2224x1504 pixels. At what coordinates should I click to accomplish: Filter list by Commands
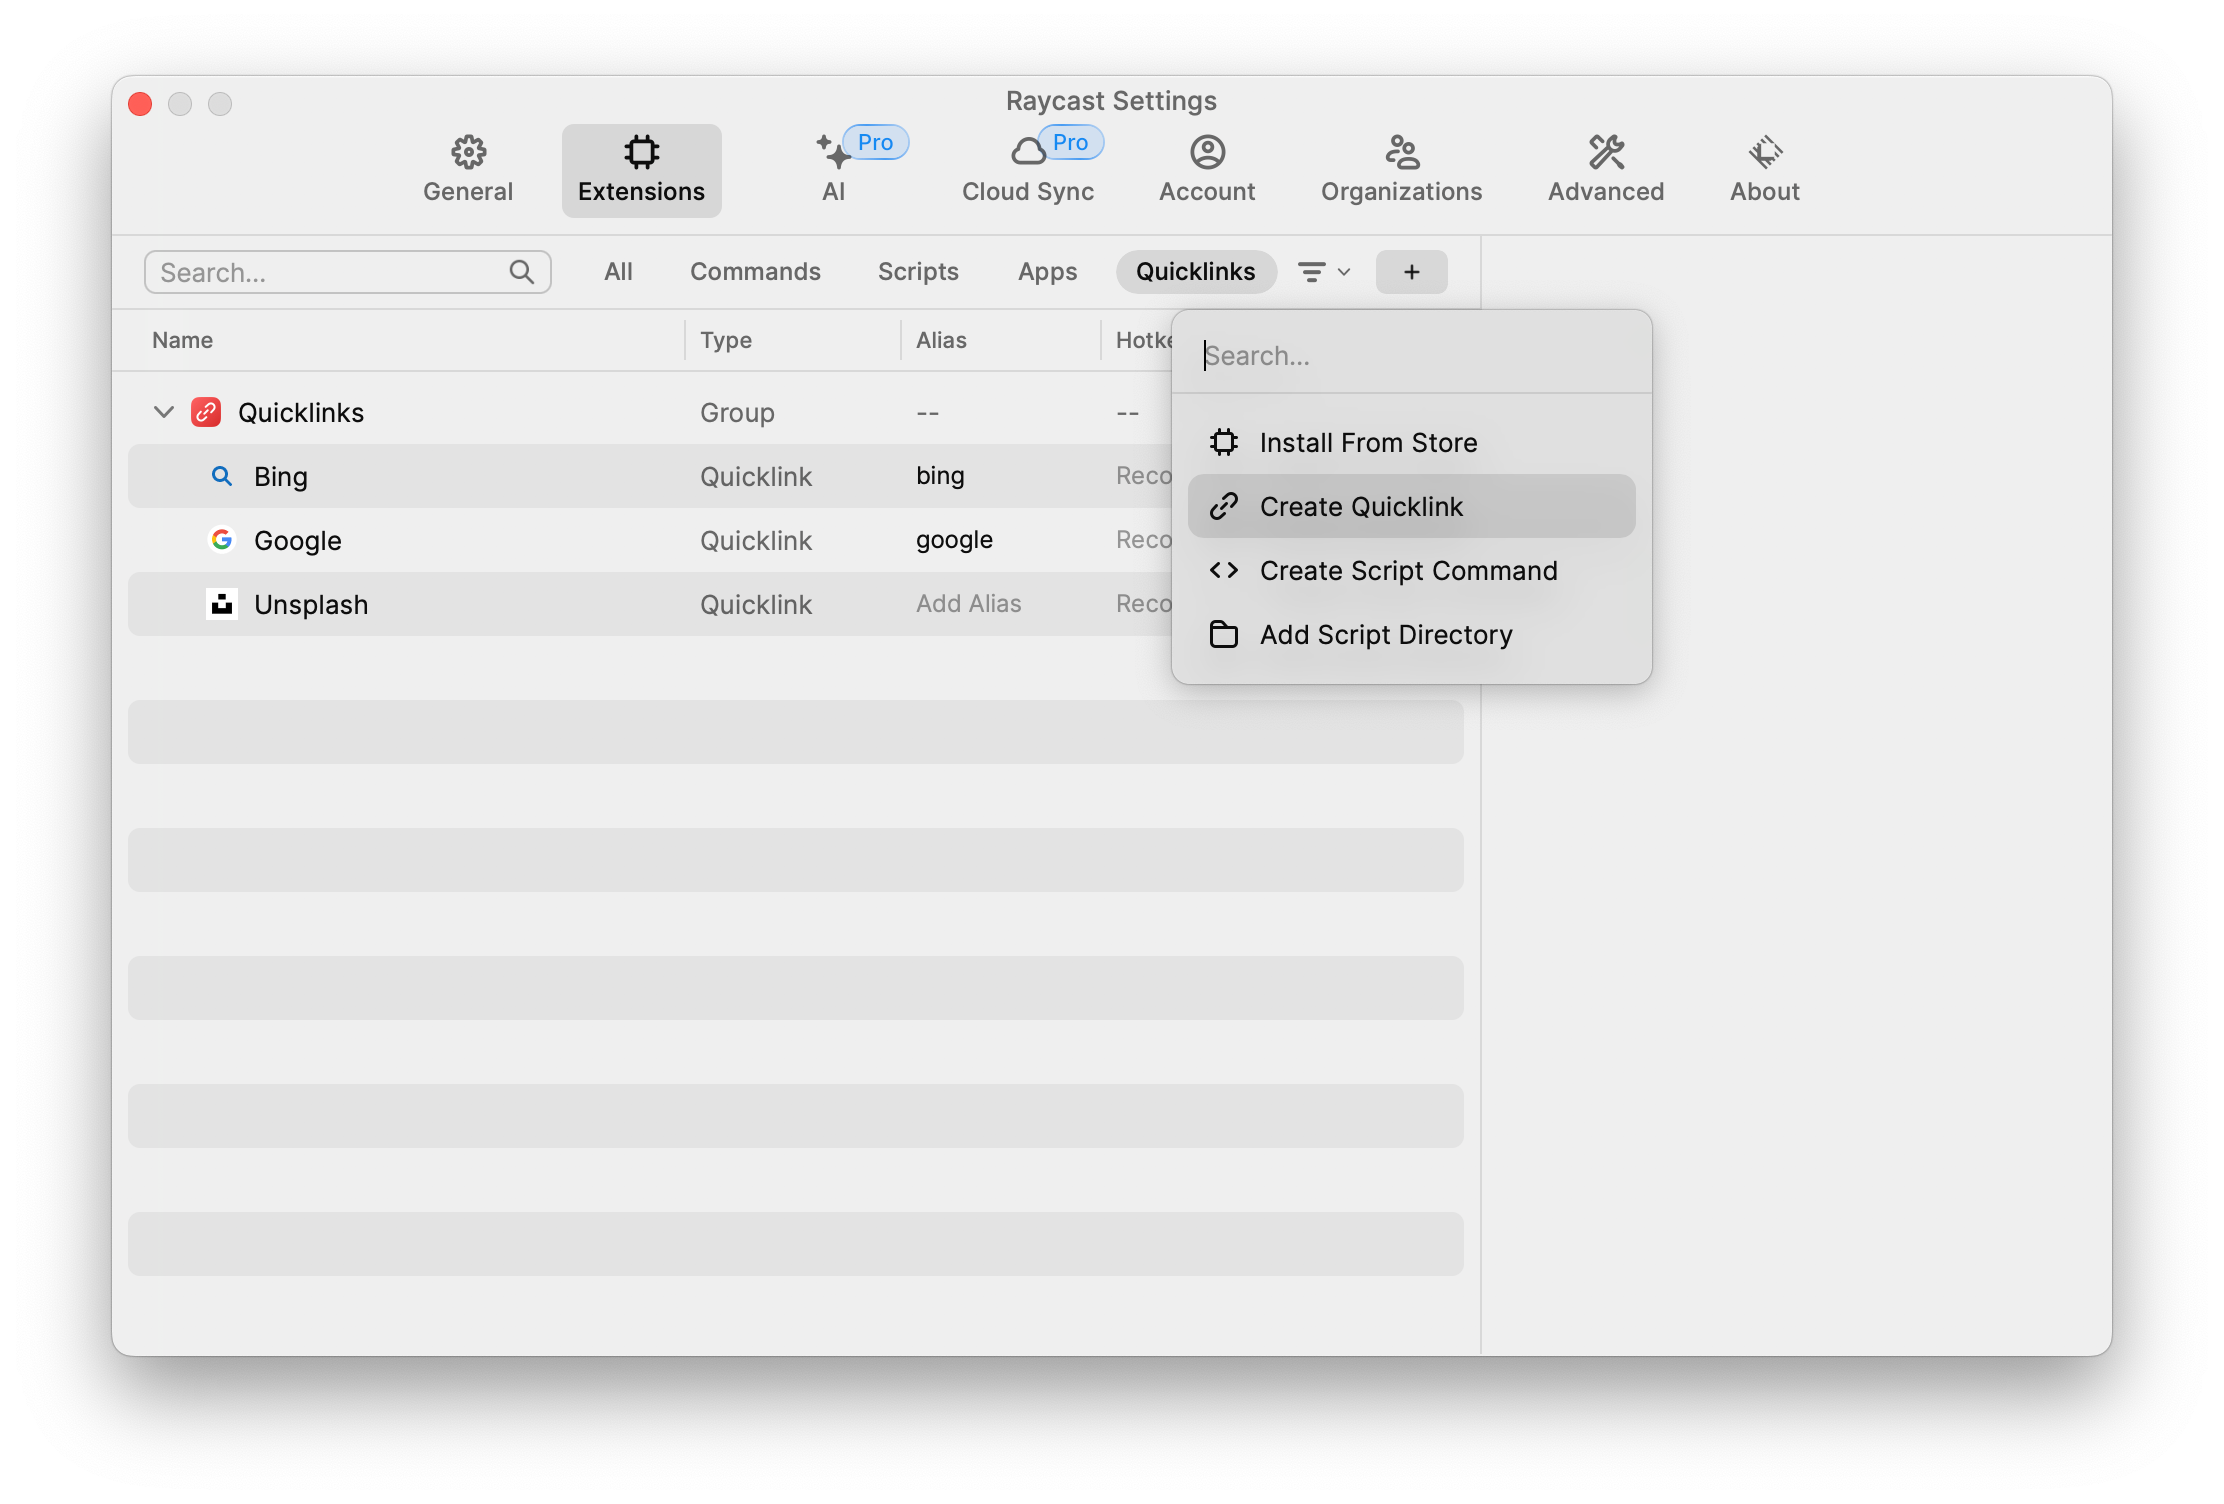(x=755, y=272)
